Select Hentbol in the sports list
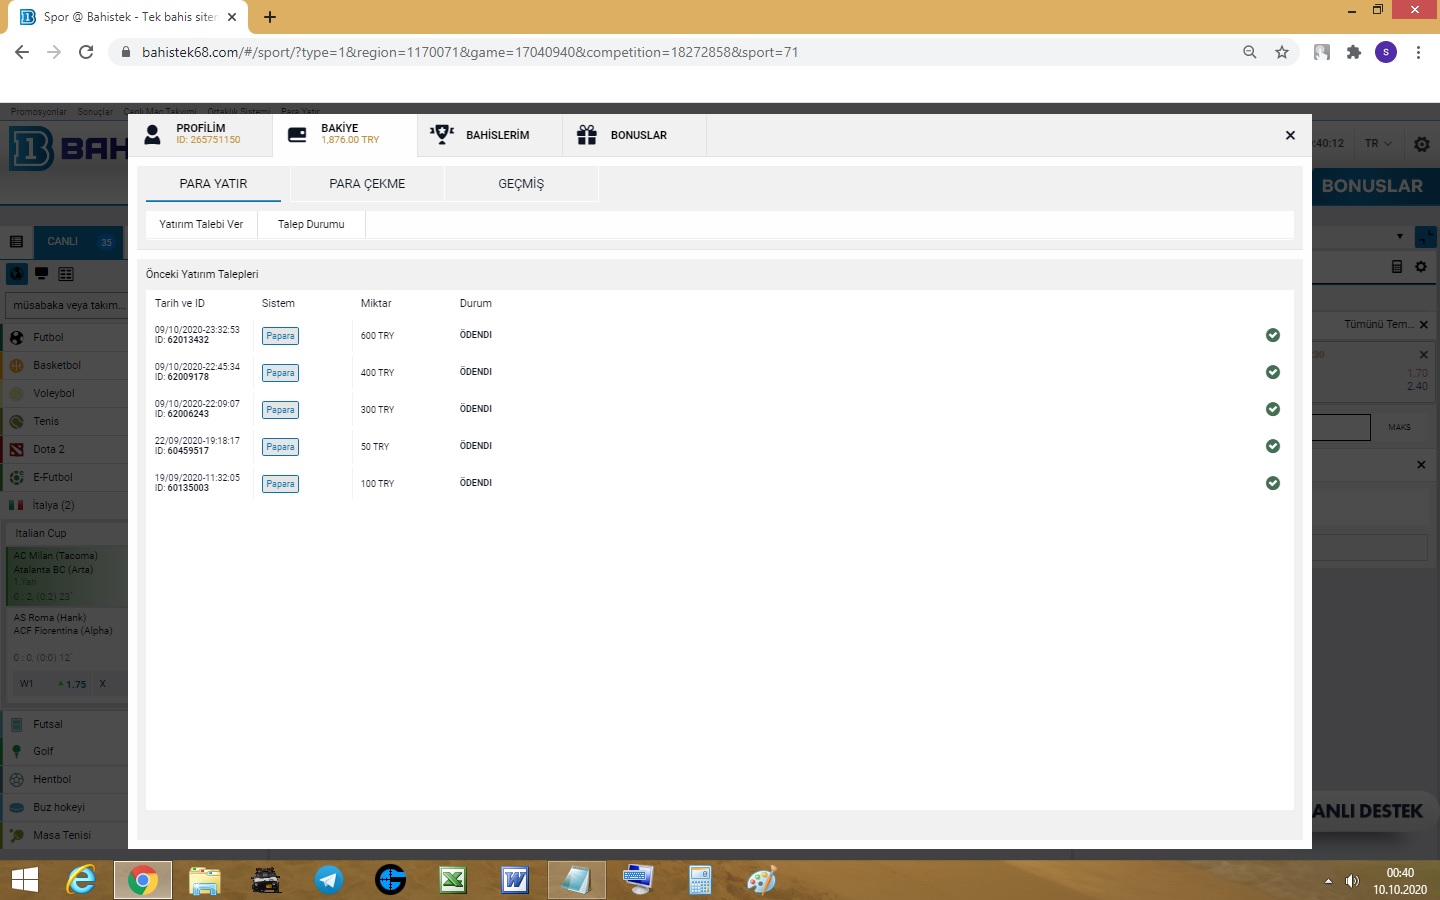The image size is (1440, 900). click(x=64, y=779)
